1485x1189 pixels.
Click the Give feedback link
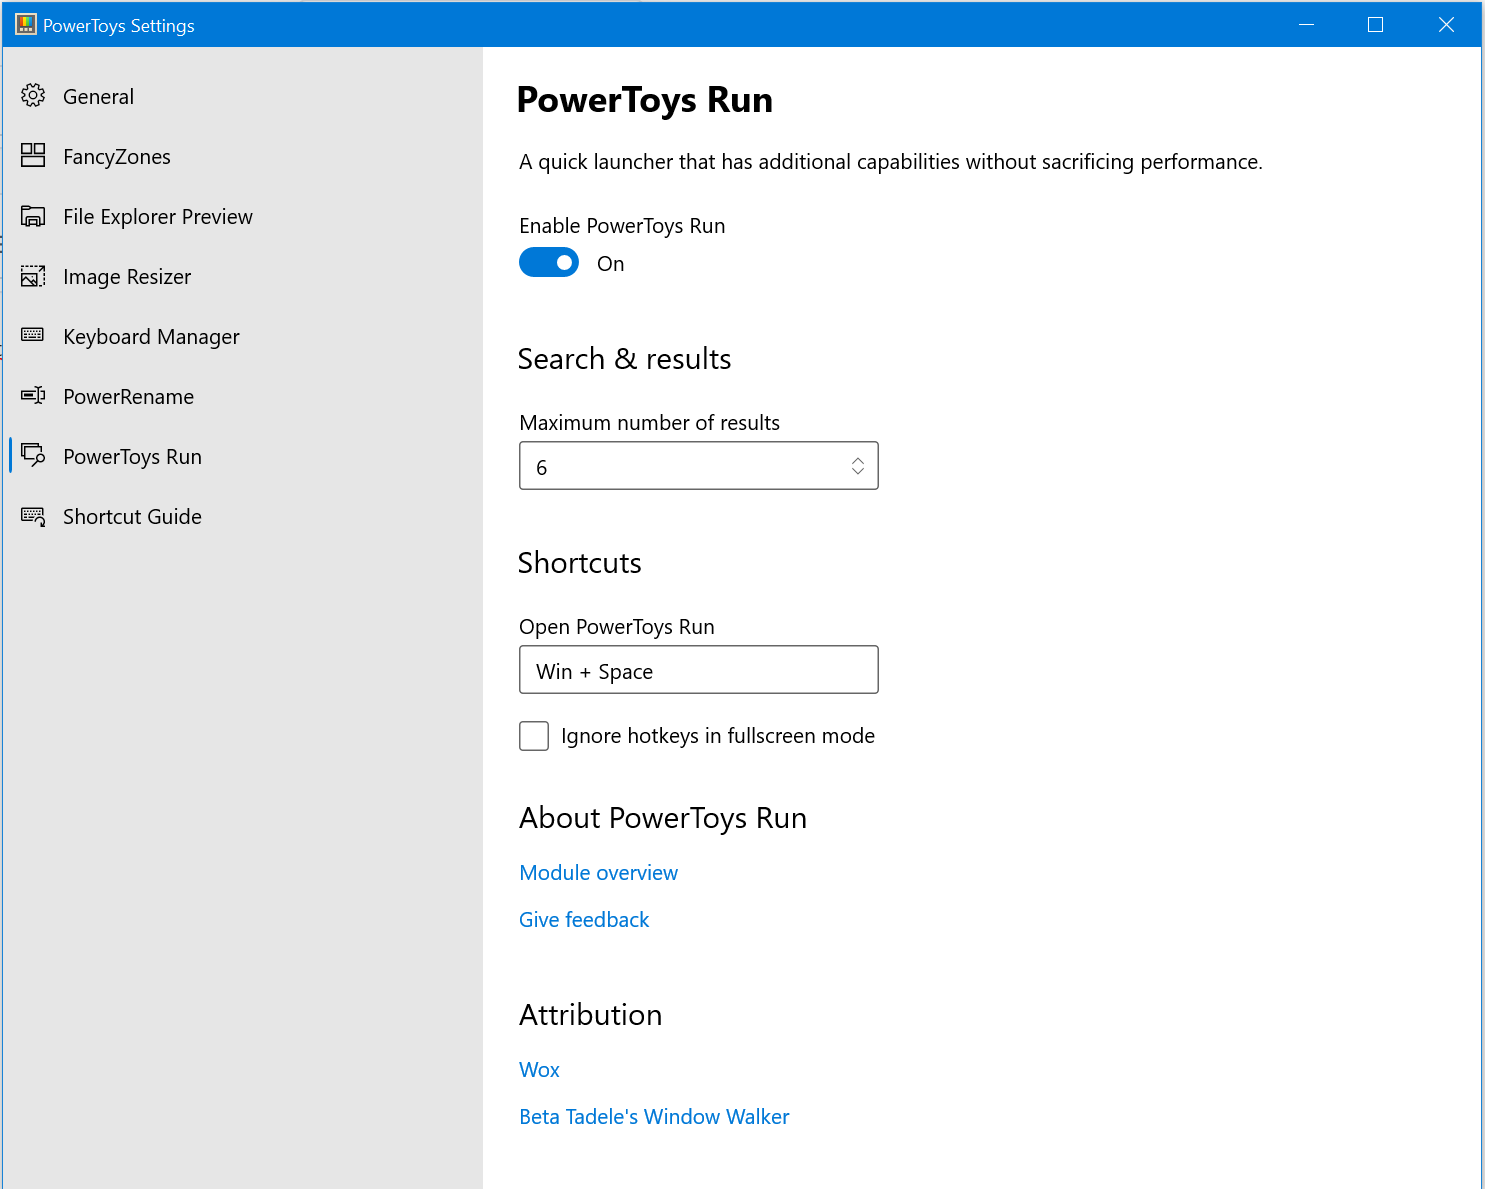(x=583, y=919)
